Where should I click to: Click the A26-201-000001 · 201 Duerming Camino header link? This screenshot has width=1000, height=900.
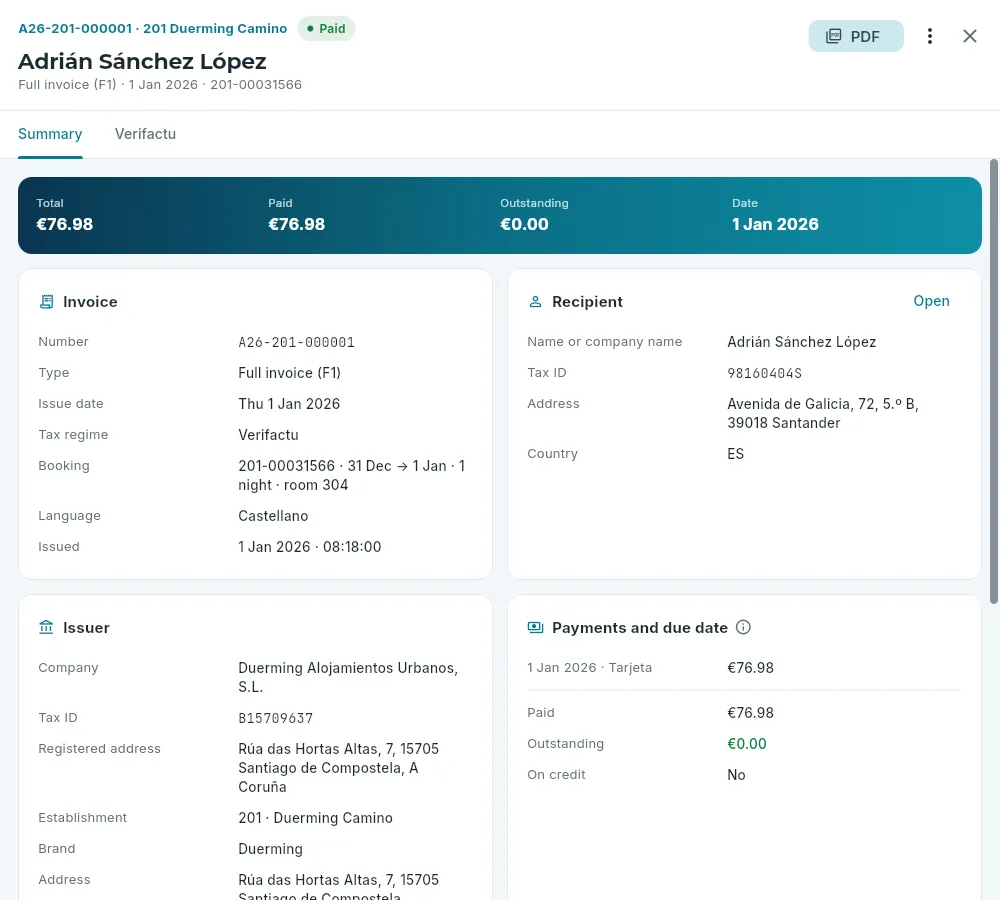pos(152,29)
